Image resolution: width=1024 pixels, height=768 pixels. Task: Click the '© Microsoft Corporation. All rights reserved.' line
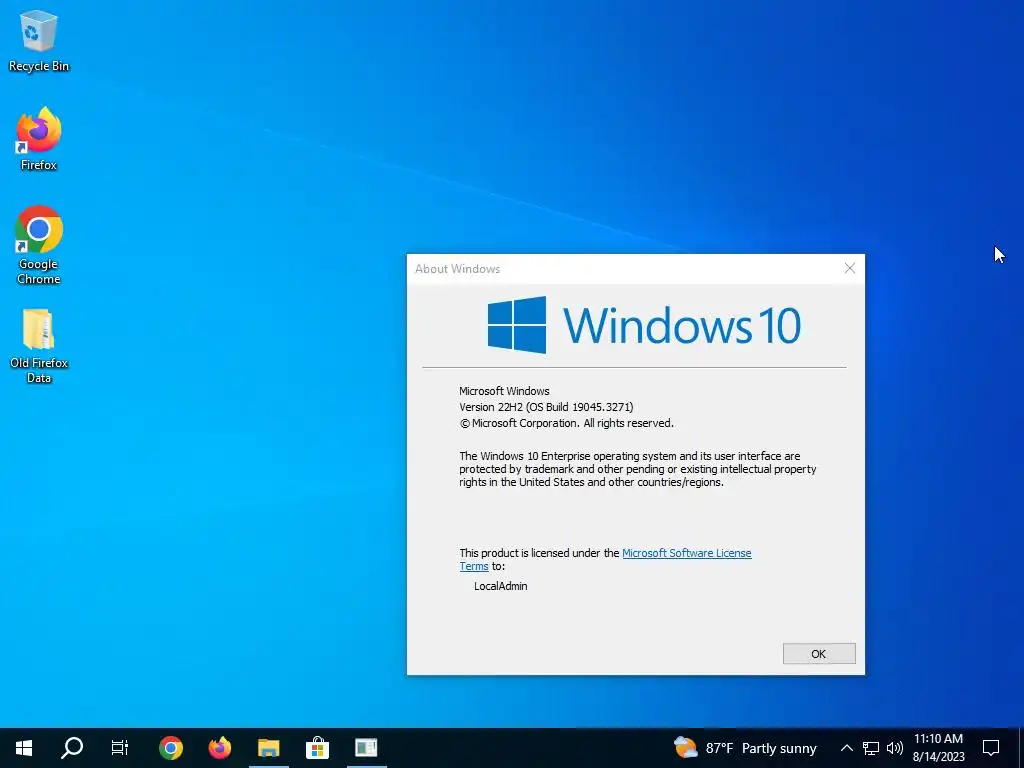coord(566,423)
